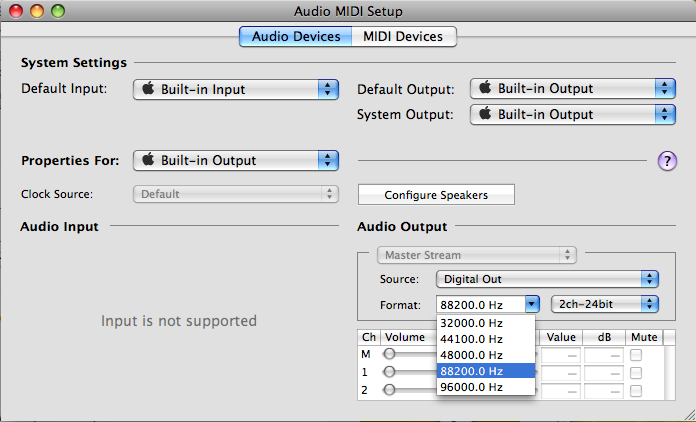696x422 pixels.
Task: Click the master channel M volume slider
Action: pyautogui.click(x=392, y=354)
